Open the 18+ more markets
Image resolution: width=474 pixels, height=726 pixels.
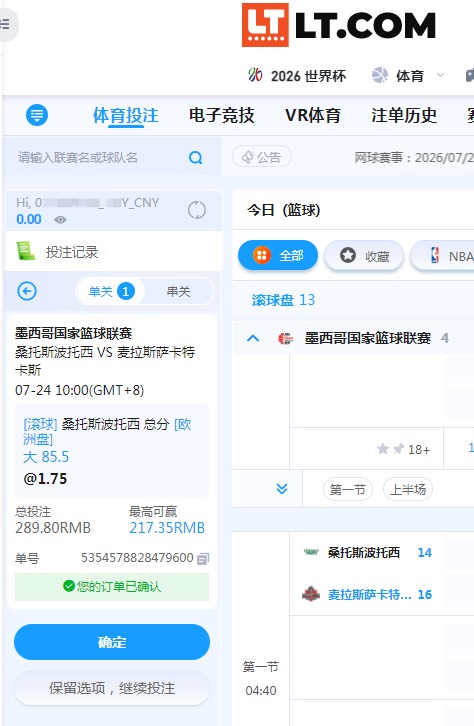419,450
